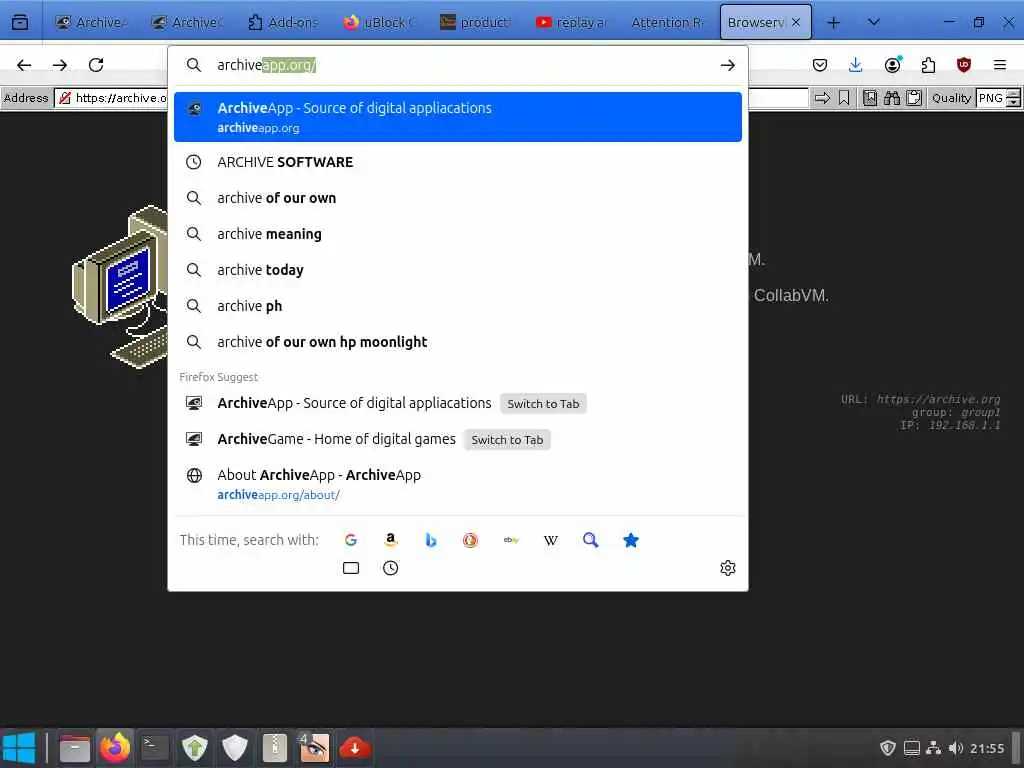Search with eBay this time

(x=511, y=540)
